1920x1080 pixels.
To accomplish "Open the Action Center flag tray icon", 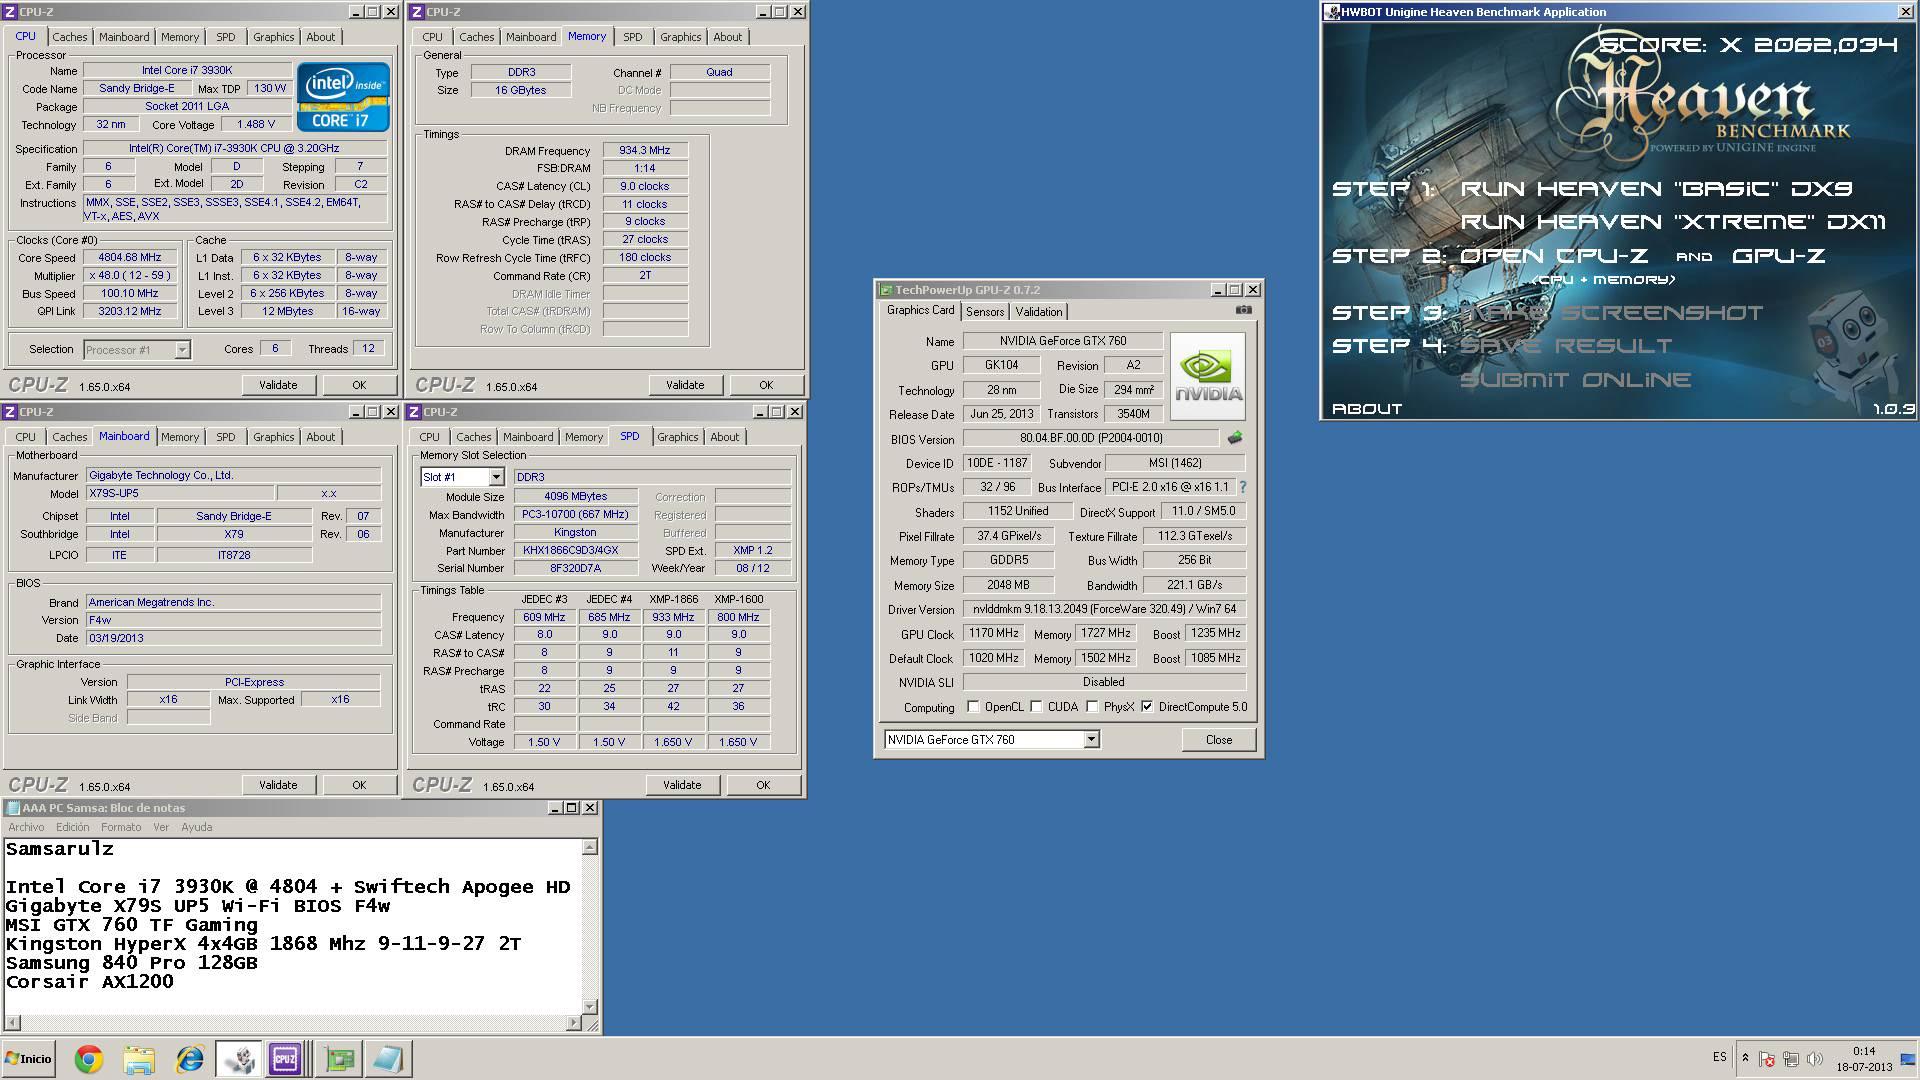I will [1767, 1059].
